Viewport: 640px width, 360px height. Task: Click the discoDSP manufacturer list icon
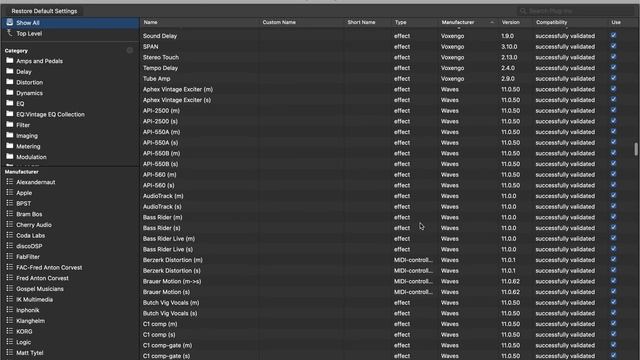(10, 246)
